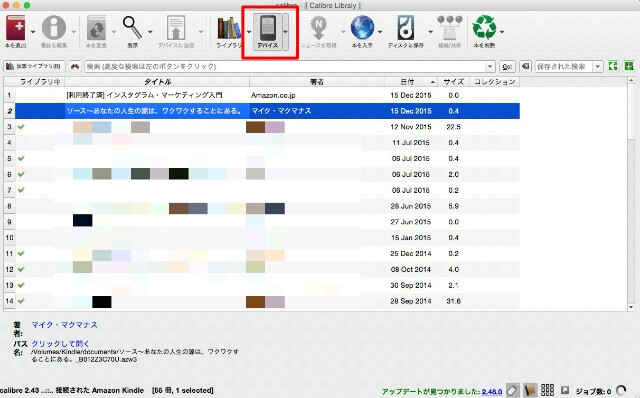Click the size value 22.5
The width and height of the screenshot is (640, 398).
pyautogui.click(x=453, y=127)
